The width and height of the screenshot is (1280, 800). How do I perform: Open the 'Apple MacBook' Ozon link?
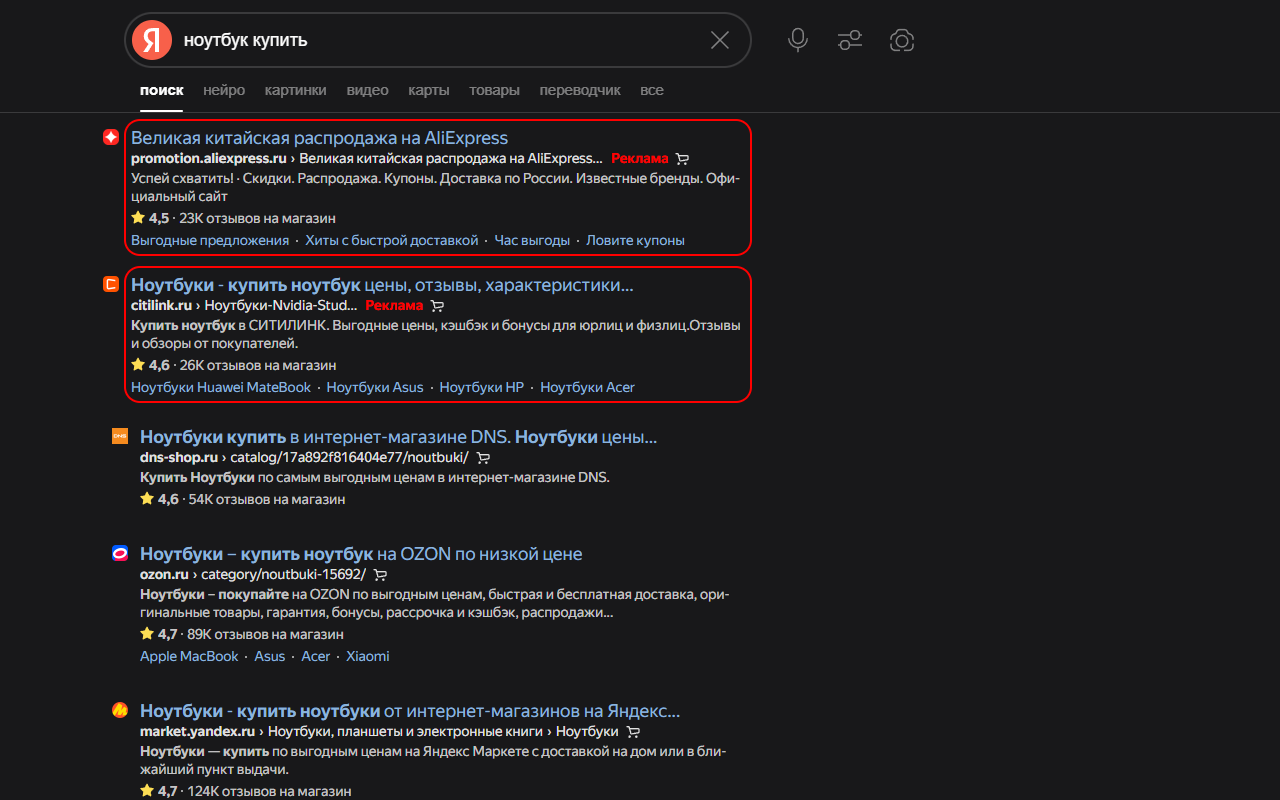point(189,656)
